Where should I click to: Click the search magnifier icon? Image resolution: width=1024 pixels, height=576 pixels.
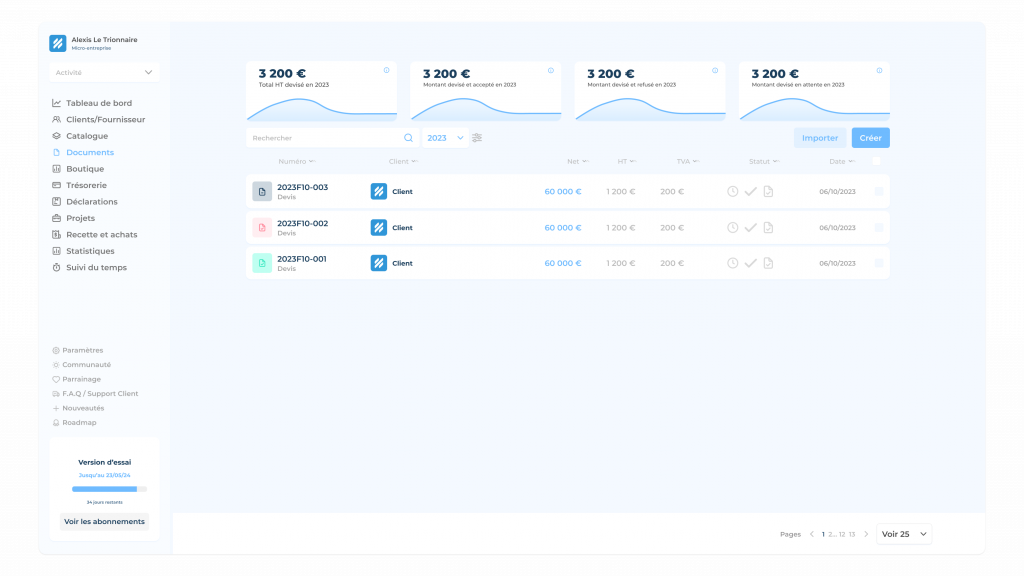point(408,138)
